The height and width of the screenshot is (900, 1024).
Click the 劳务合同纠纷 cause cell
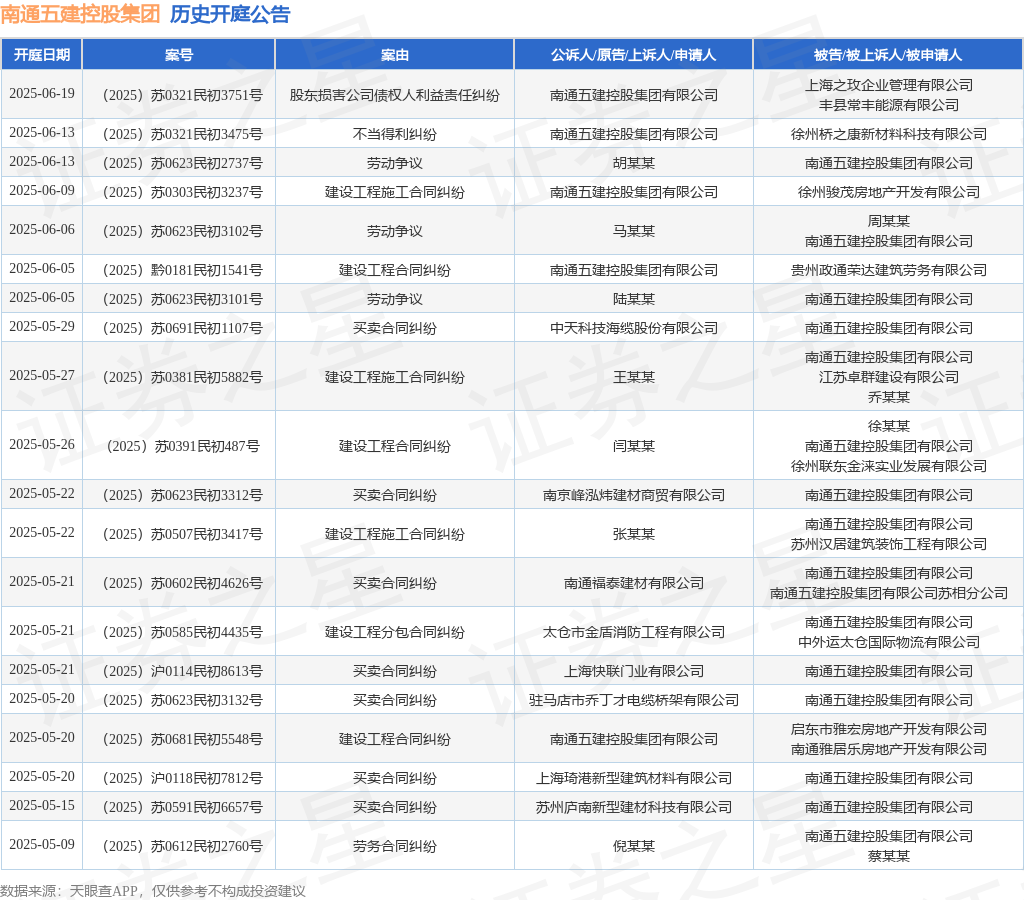[x=394, y=846]
